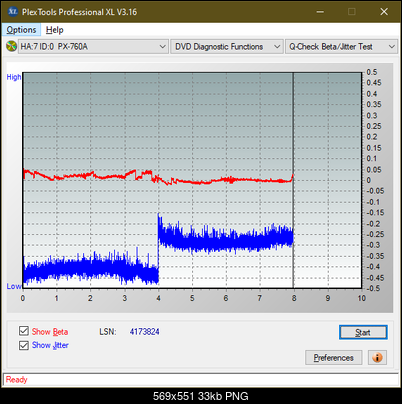Screen dimensions: 402x404
Task: Click the vertical marker line at 8 on graph
Action: [293, 180]
